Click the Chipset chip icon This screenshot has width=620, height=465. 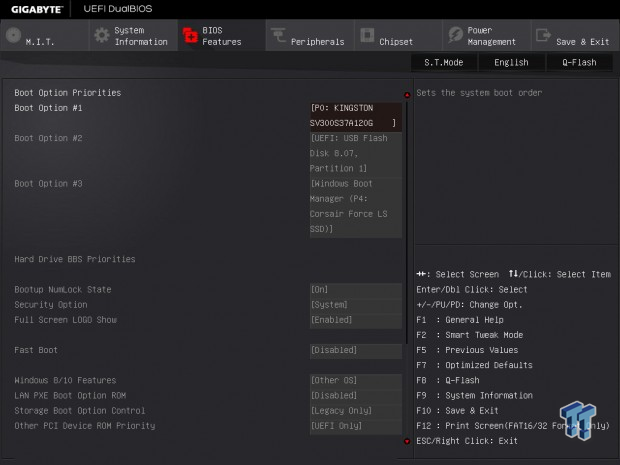click(x=367, y=35)
